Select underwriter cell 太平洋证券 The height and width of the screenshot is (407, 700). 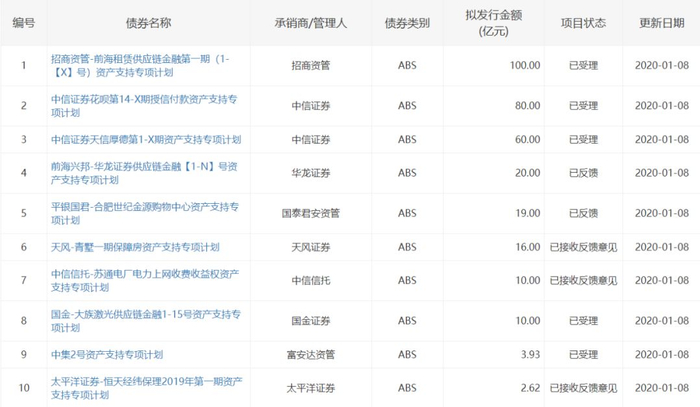coord(311,388)
